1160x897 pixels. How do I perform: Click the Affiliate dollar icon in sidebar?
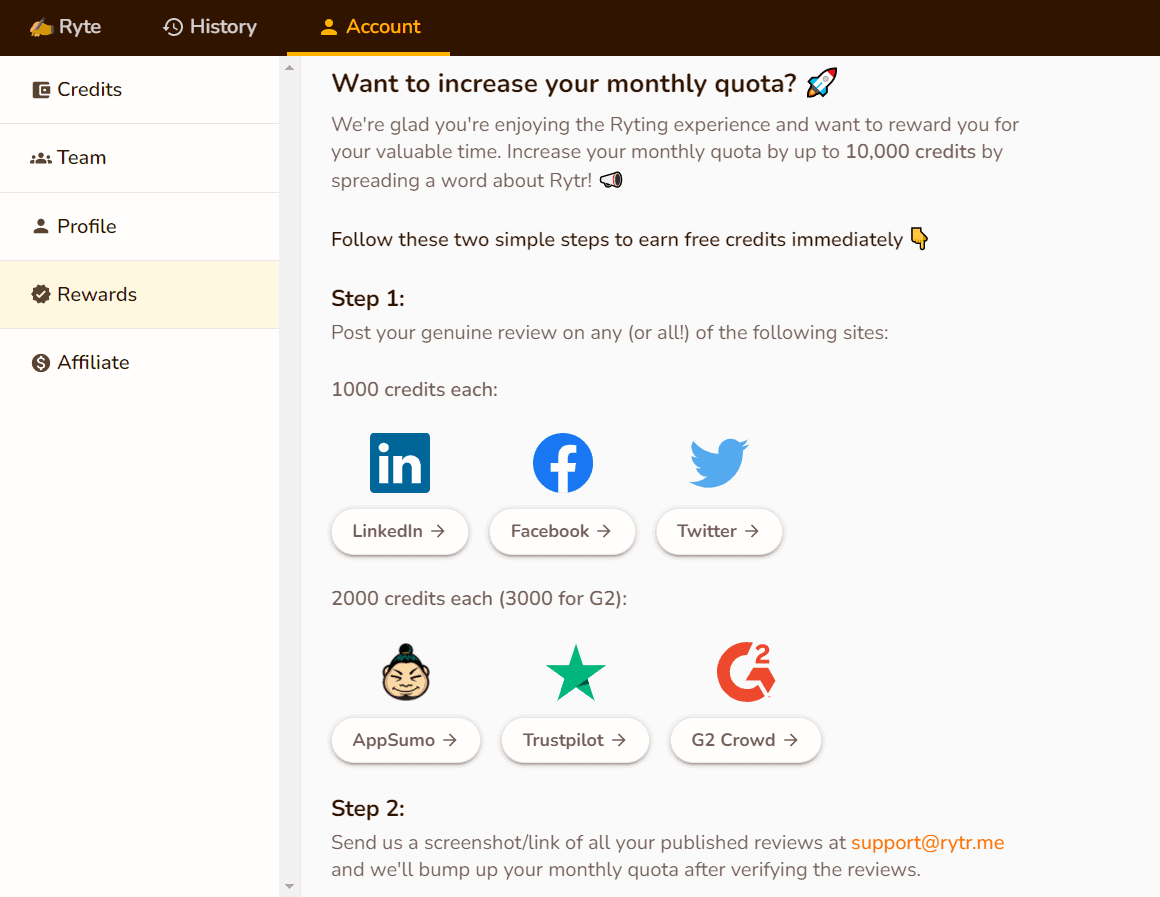click(x=41, y=363)
